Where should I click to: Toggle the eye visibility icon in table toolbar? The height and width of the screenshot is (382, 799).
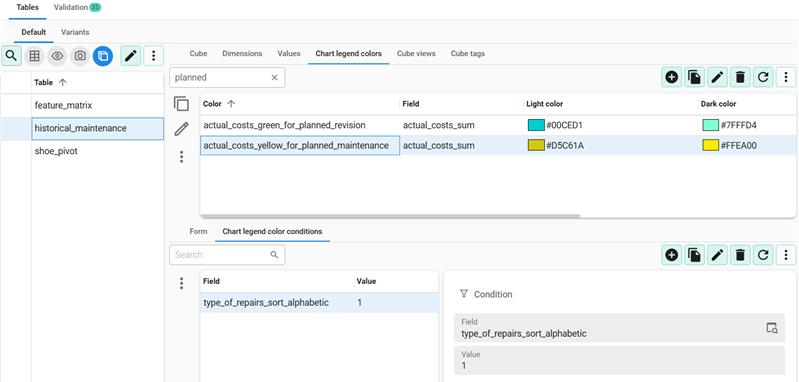58,56
